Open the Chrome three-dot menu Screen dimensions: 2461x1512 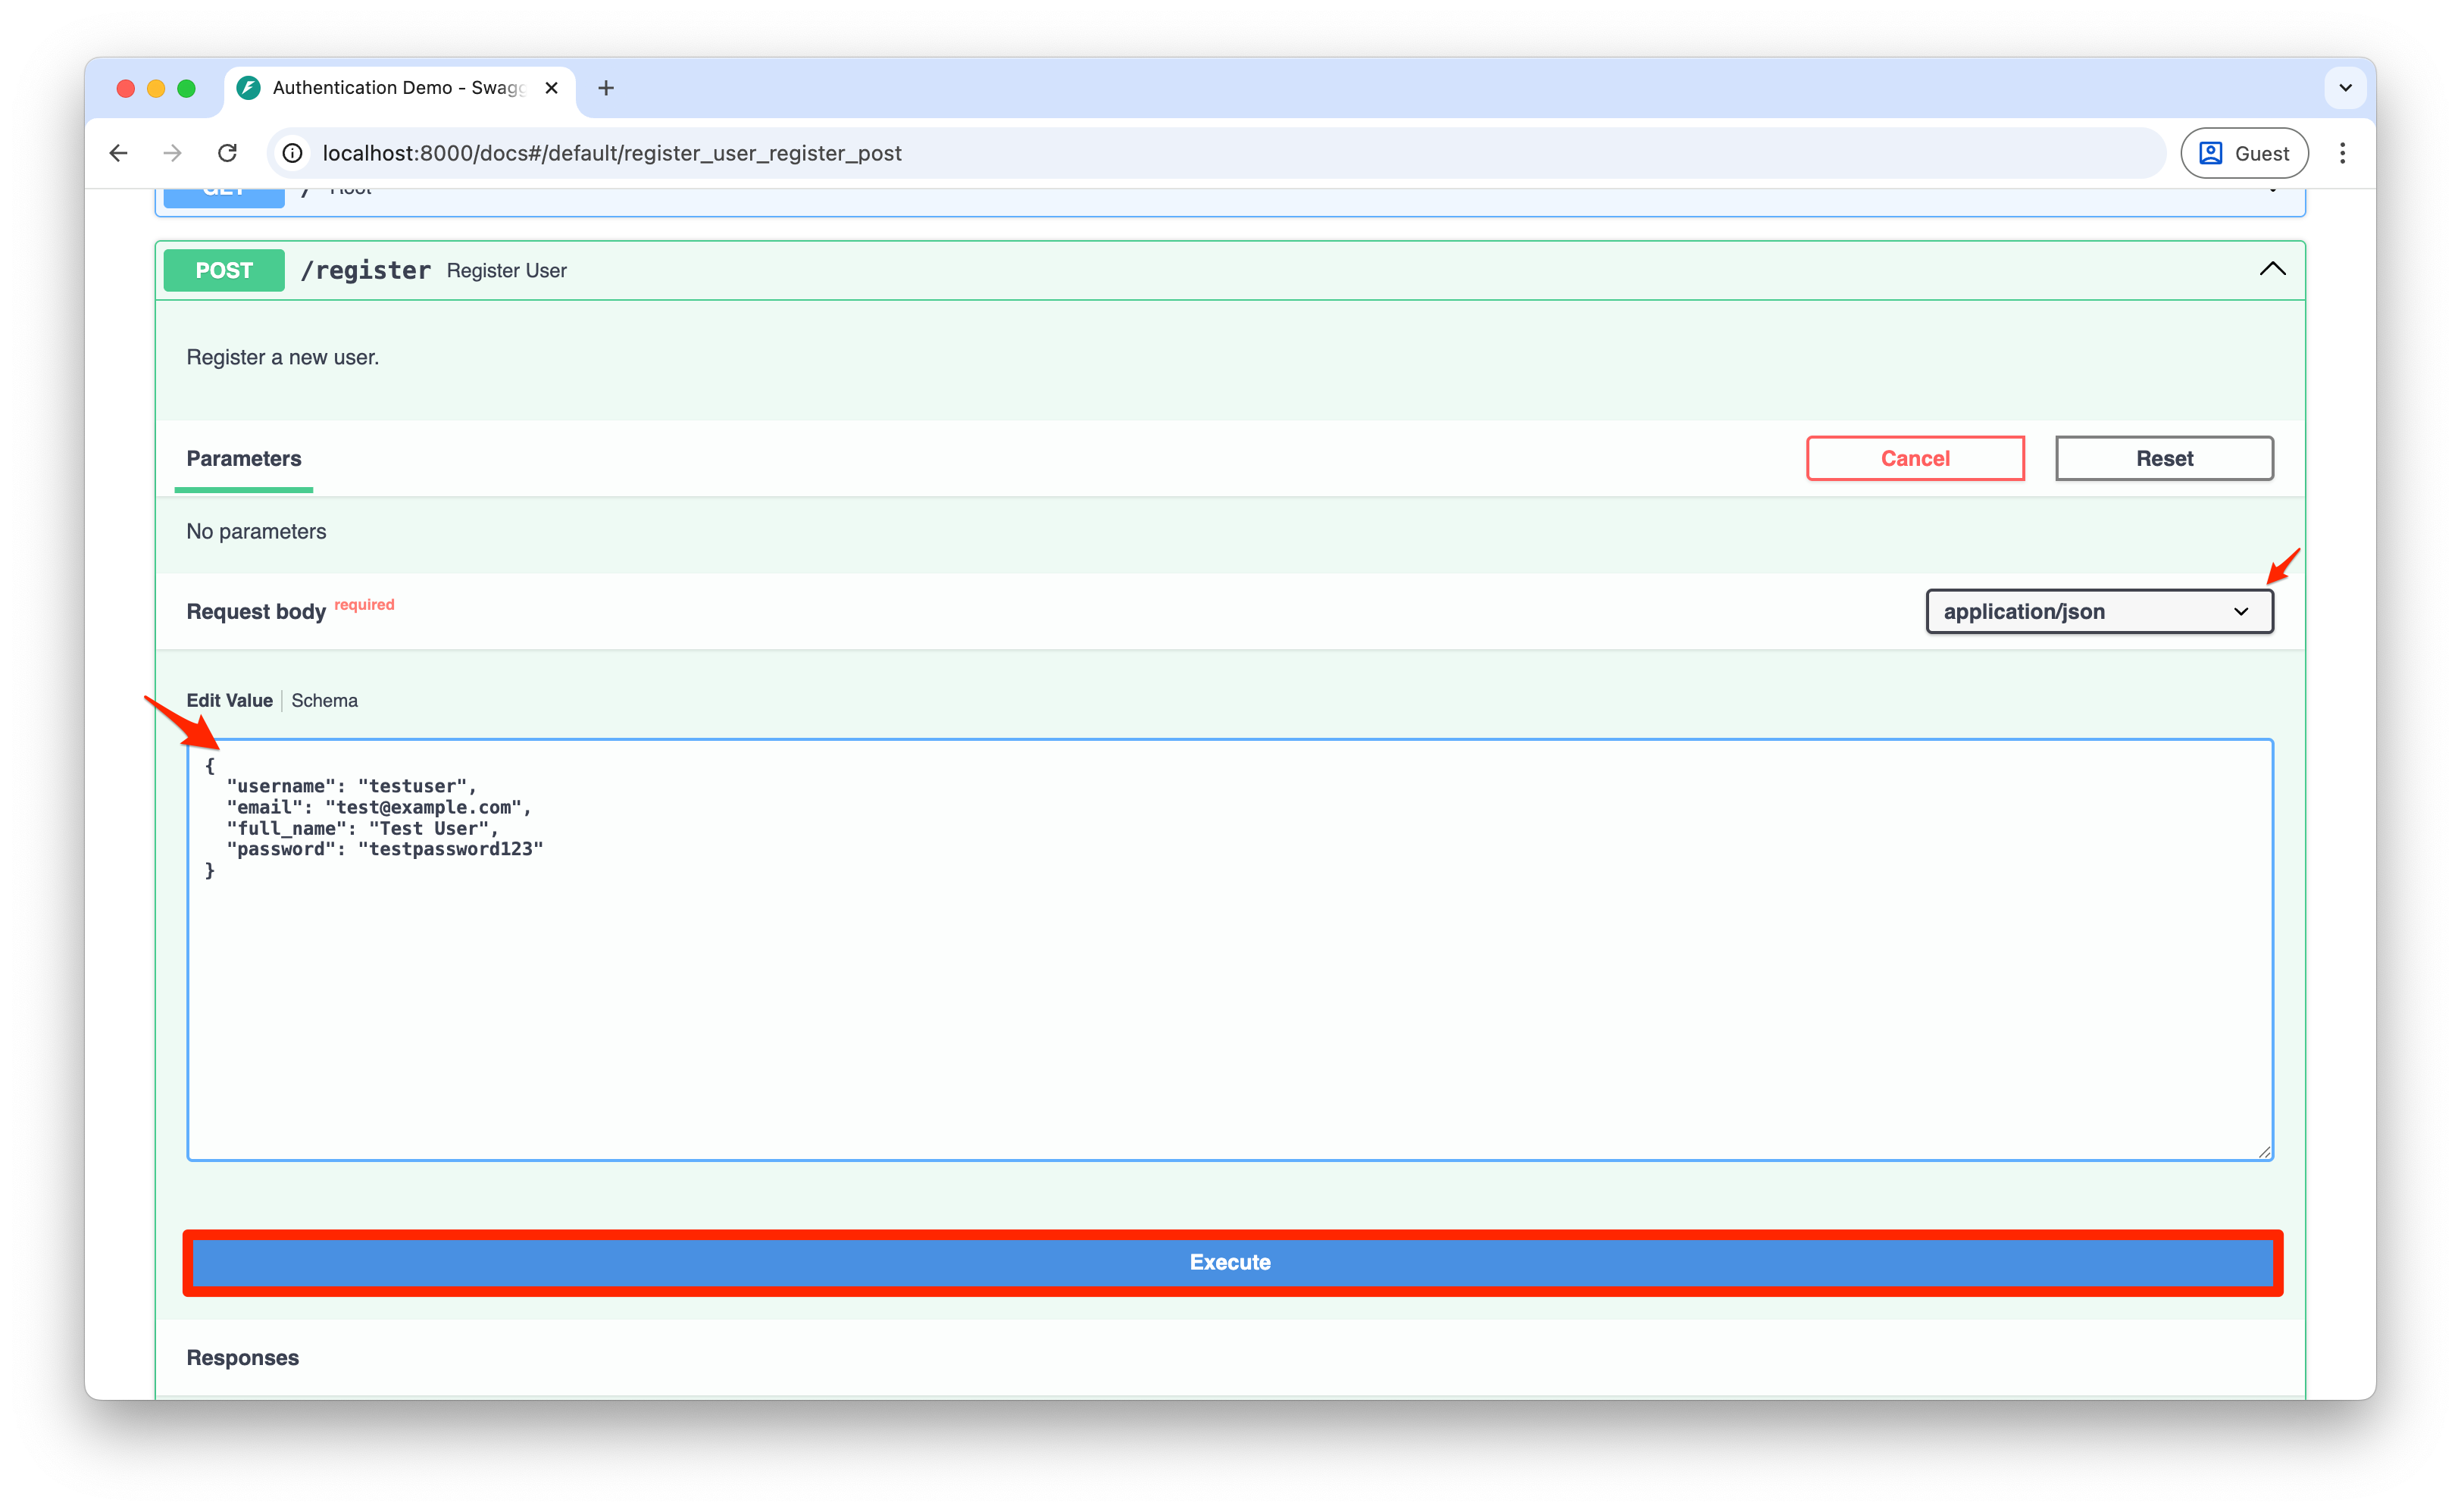pos(2343,153)
